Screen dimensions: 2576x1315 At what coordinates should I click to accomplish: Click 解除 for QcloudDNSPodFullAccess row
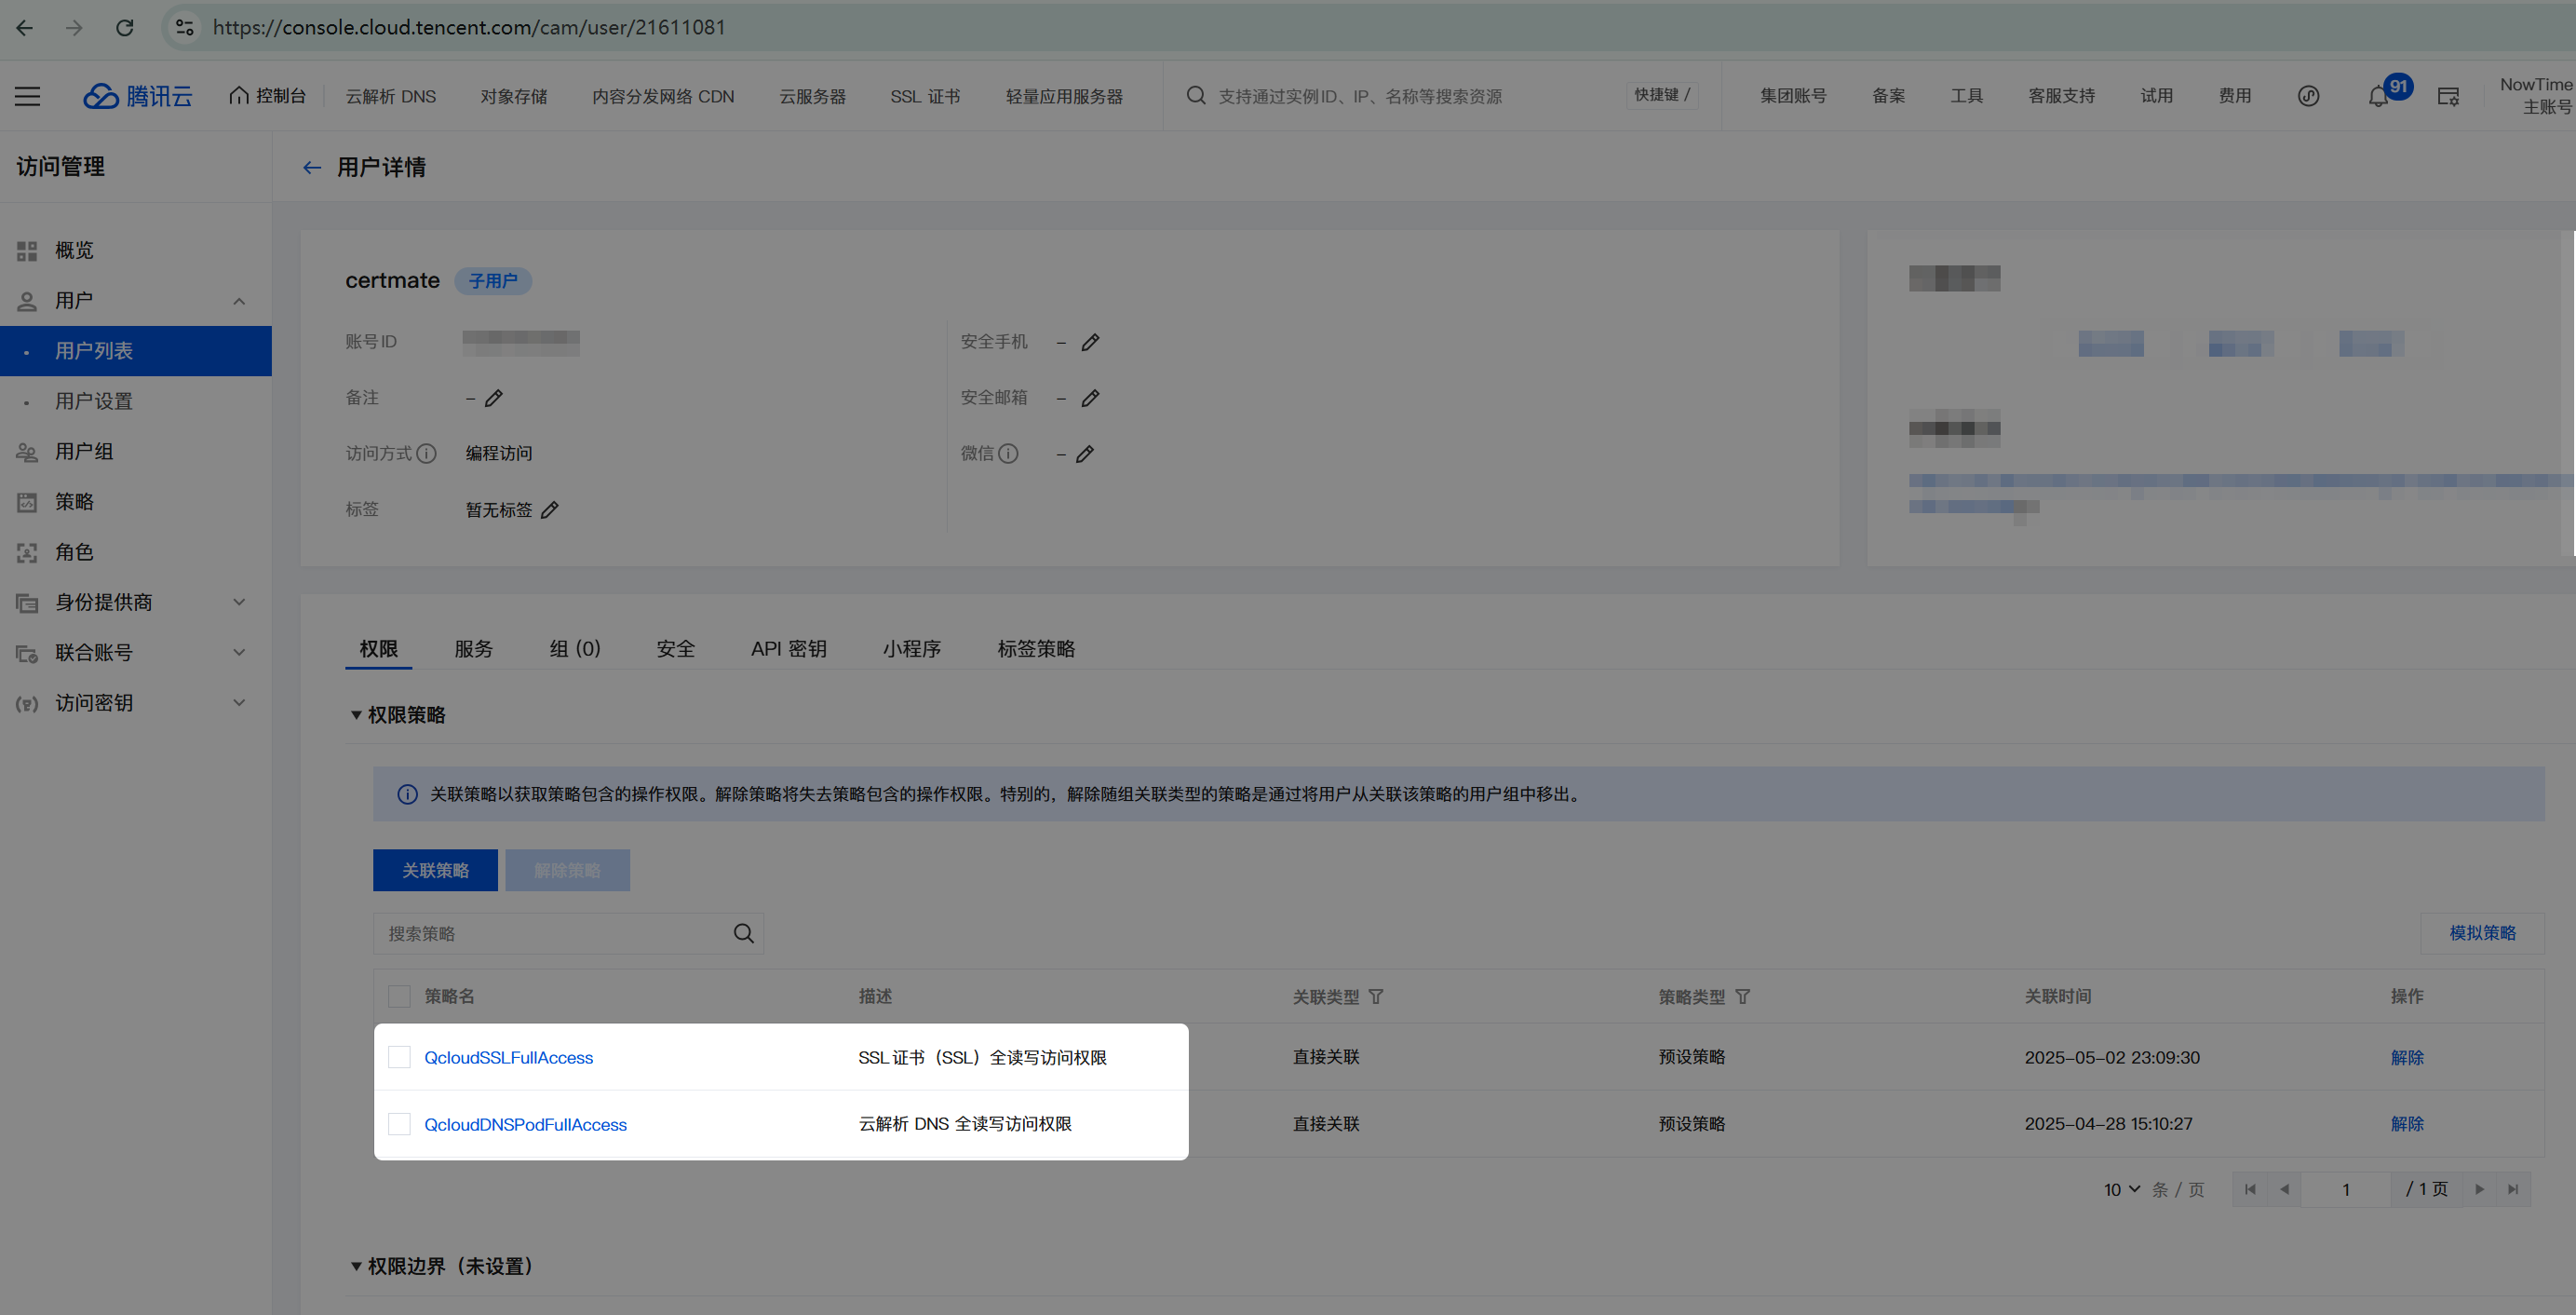pyautogui.click(x=2407, y=1125)
